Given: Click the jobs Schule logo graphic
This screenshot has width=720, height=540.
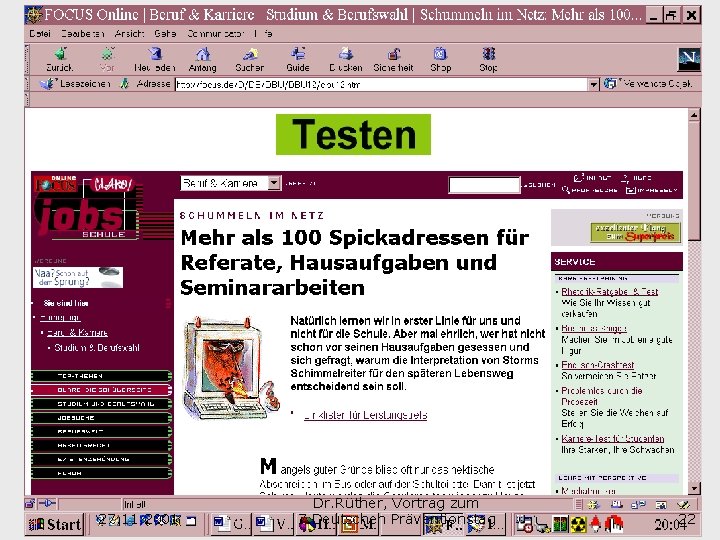Looking at the screenshot, I should click(85, 218).
